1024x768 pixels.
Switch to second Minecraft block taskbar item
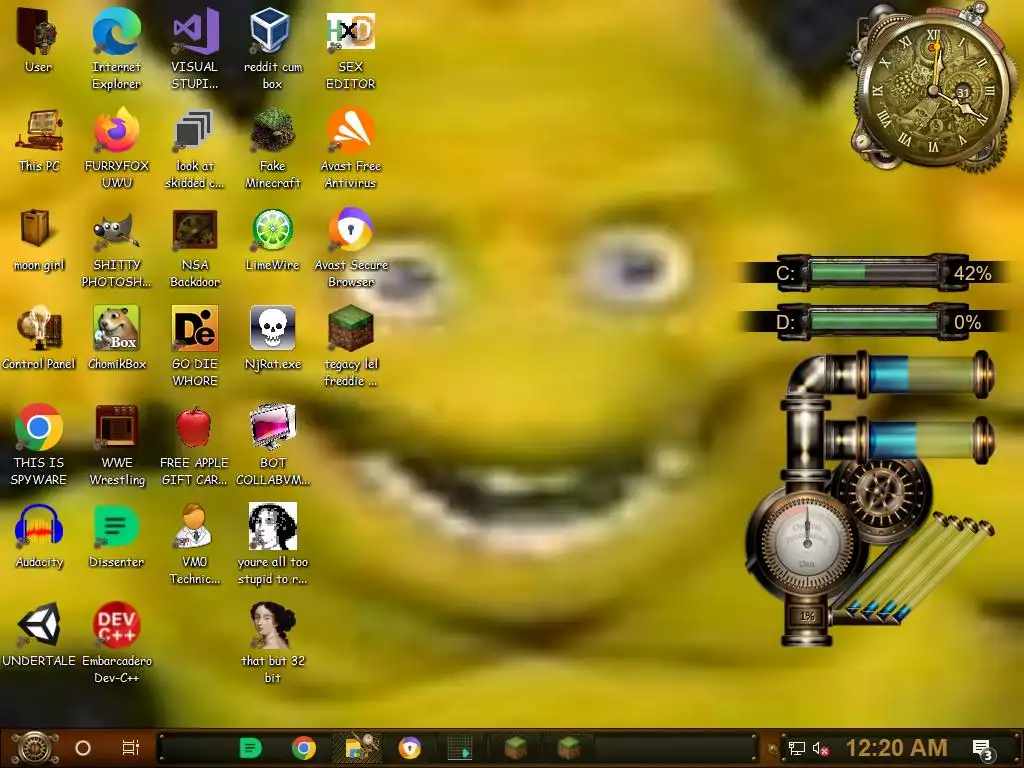569,748
